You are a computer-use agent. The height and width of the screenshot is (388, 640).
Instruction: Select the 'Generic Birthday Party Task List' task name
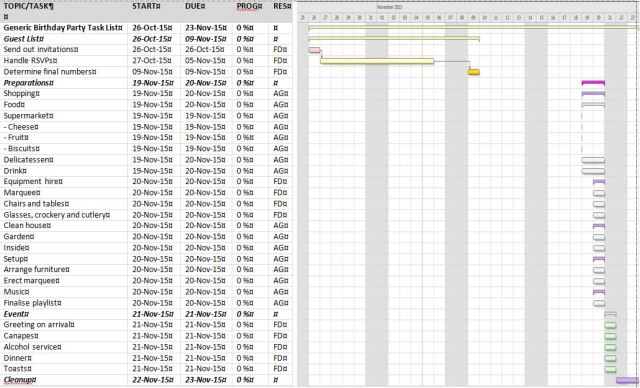point(63,28)
